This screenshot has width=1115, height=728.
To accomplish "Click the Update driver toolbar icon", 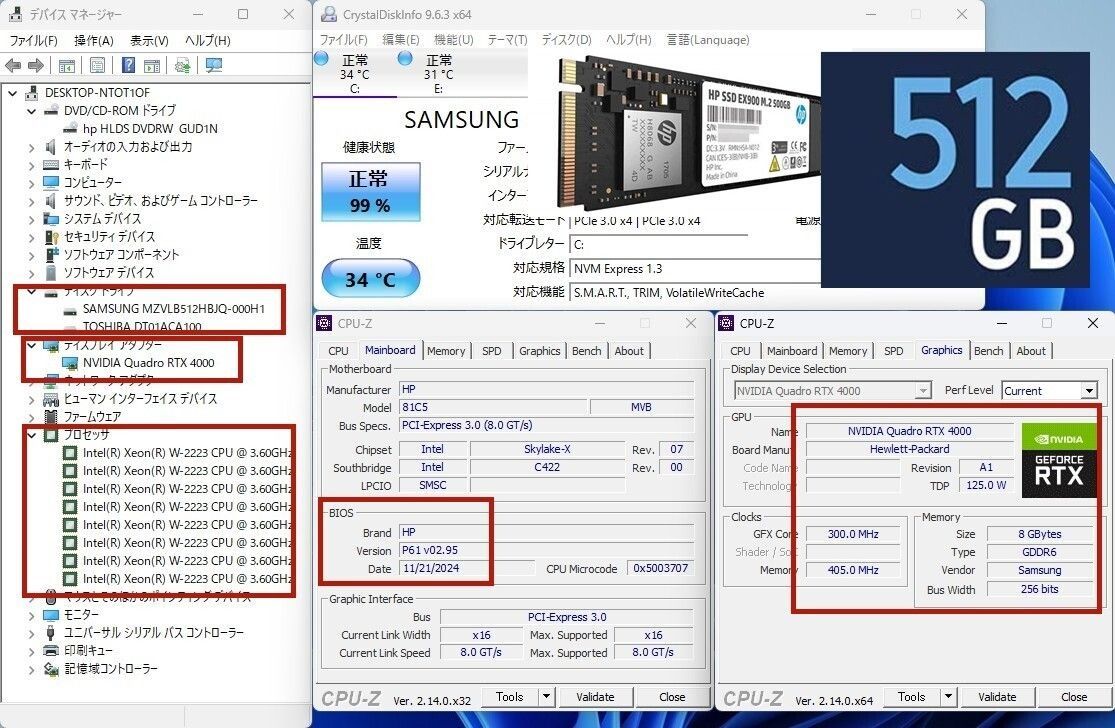I will click(x=182, y=65).
